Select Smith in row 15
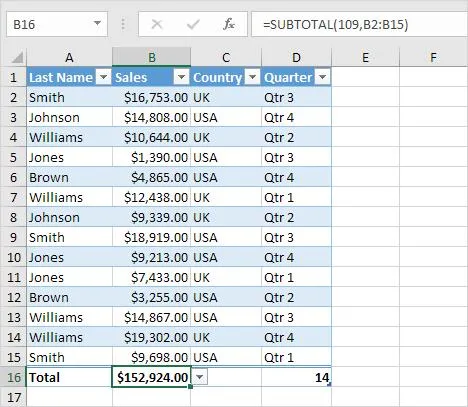The width and height of the screenshot is (468, 407). 69,357
